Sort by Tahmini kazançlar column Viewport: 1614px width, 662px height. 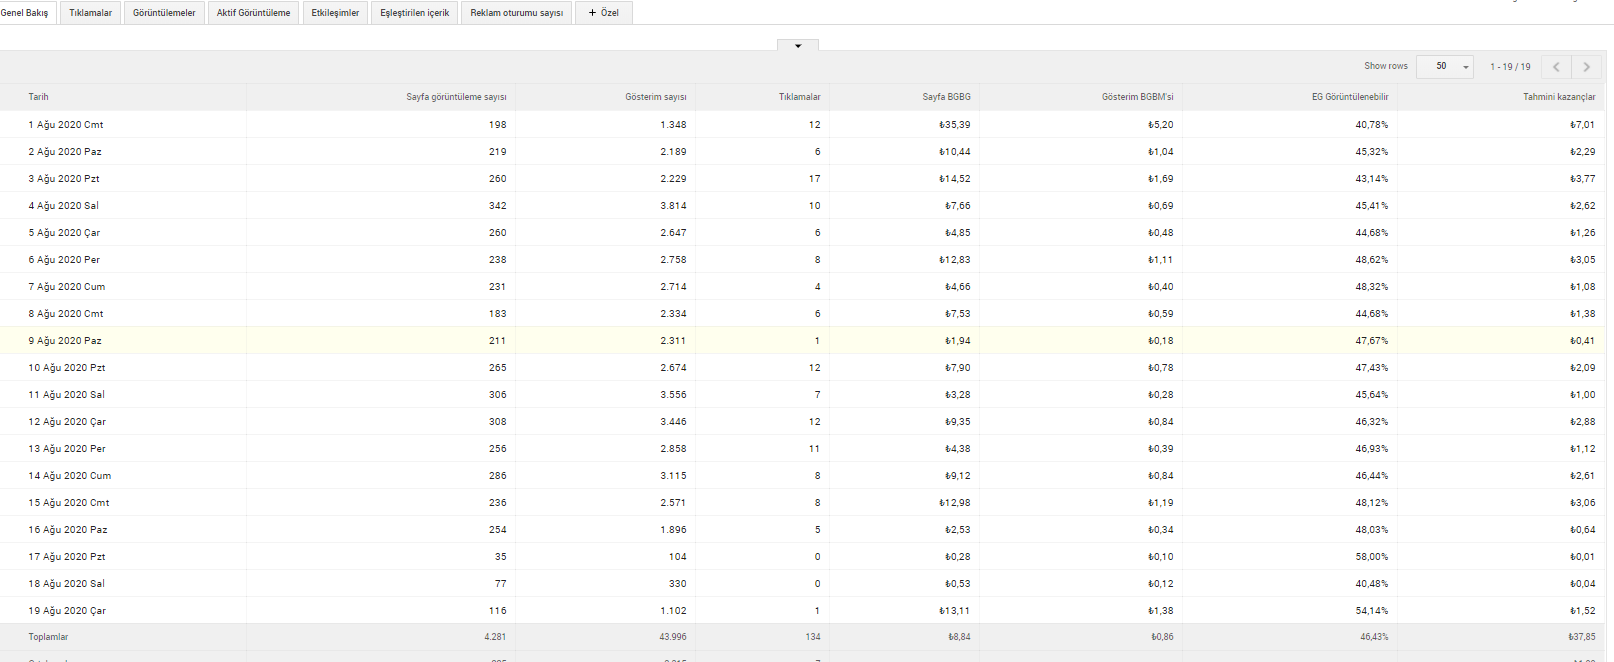(x=1559, y=97)
